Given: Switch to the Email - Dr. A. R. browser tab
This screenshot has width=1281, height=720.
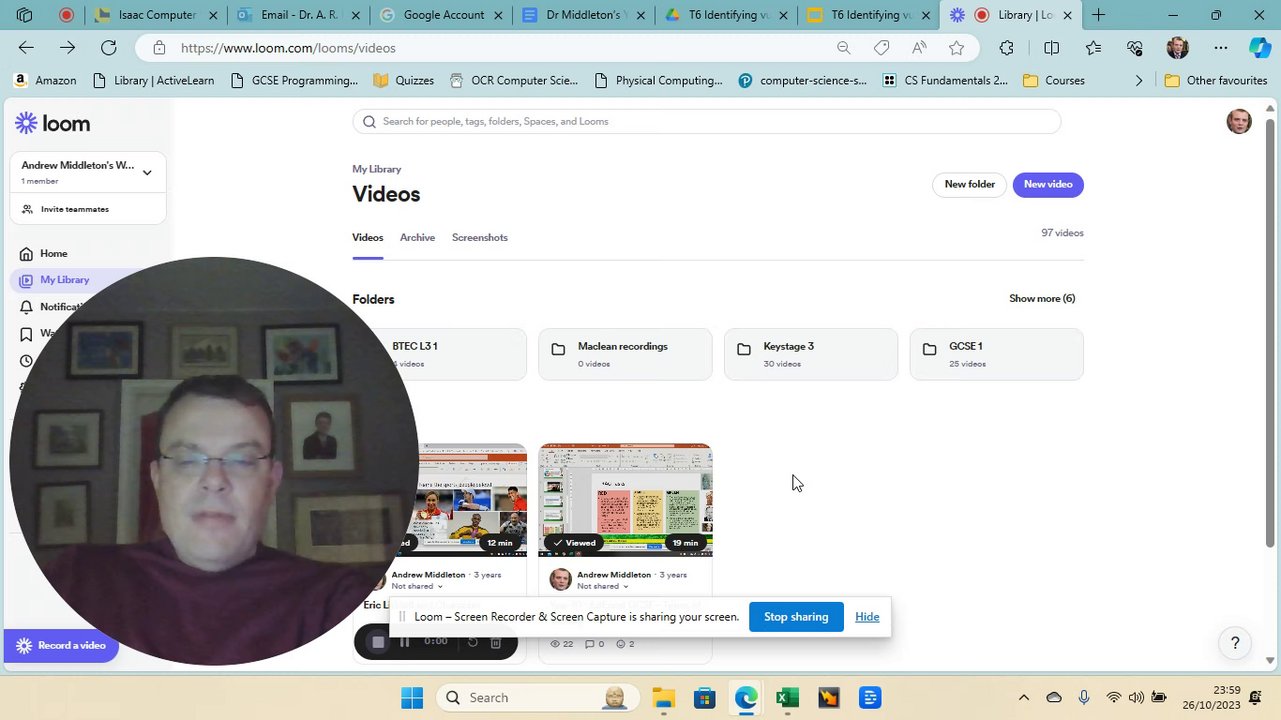Looking at the screenshot, I should point(299,15).
